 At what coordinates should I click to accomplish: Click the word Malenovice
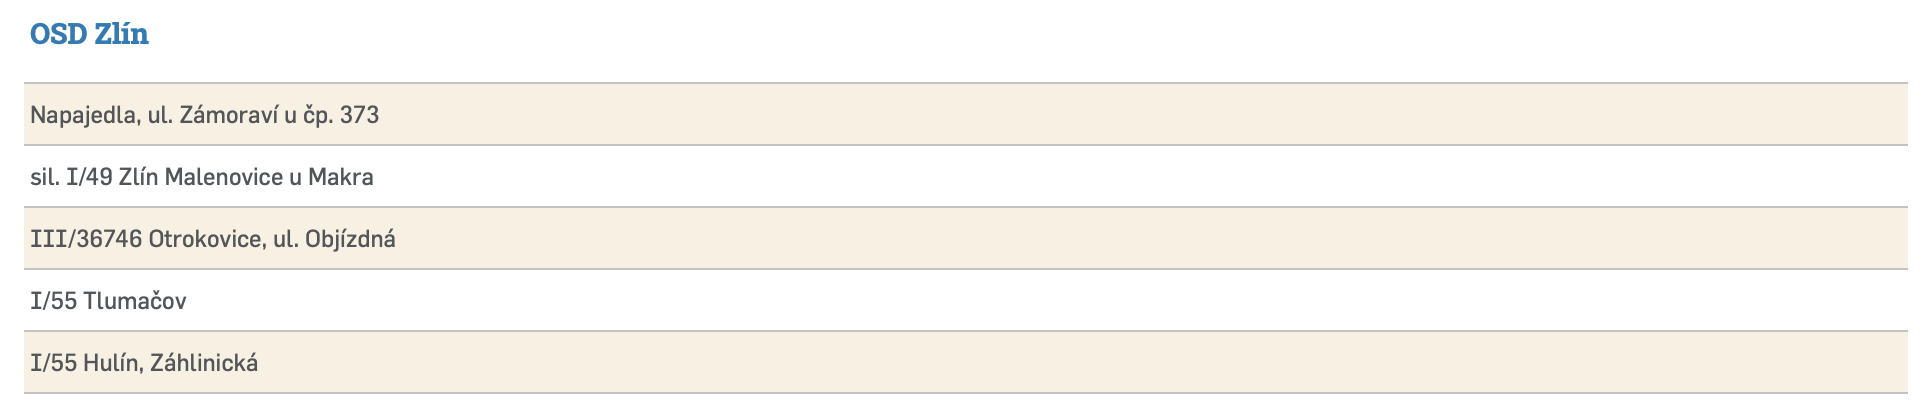[x=224, y=177]
